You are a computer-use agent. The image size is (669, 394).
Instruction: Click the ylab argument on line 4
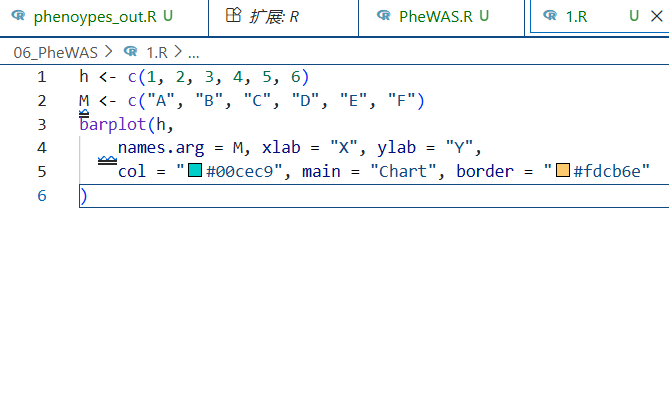click(396, 148)
